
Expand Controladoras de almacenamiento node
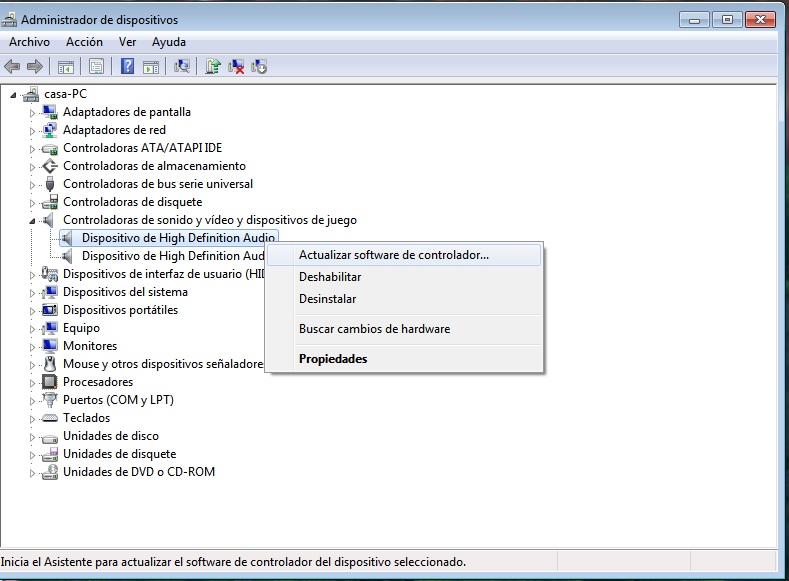pyautogui.click(x=32, y=167)
